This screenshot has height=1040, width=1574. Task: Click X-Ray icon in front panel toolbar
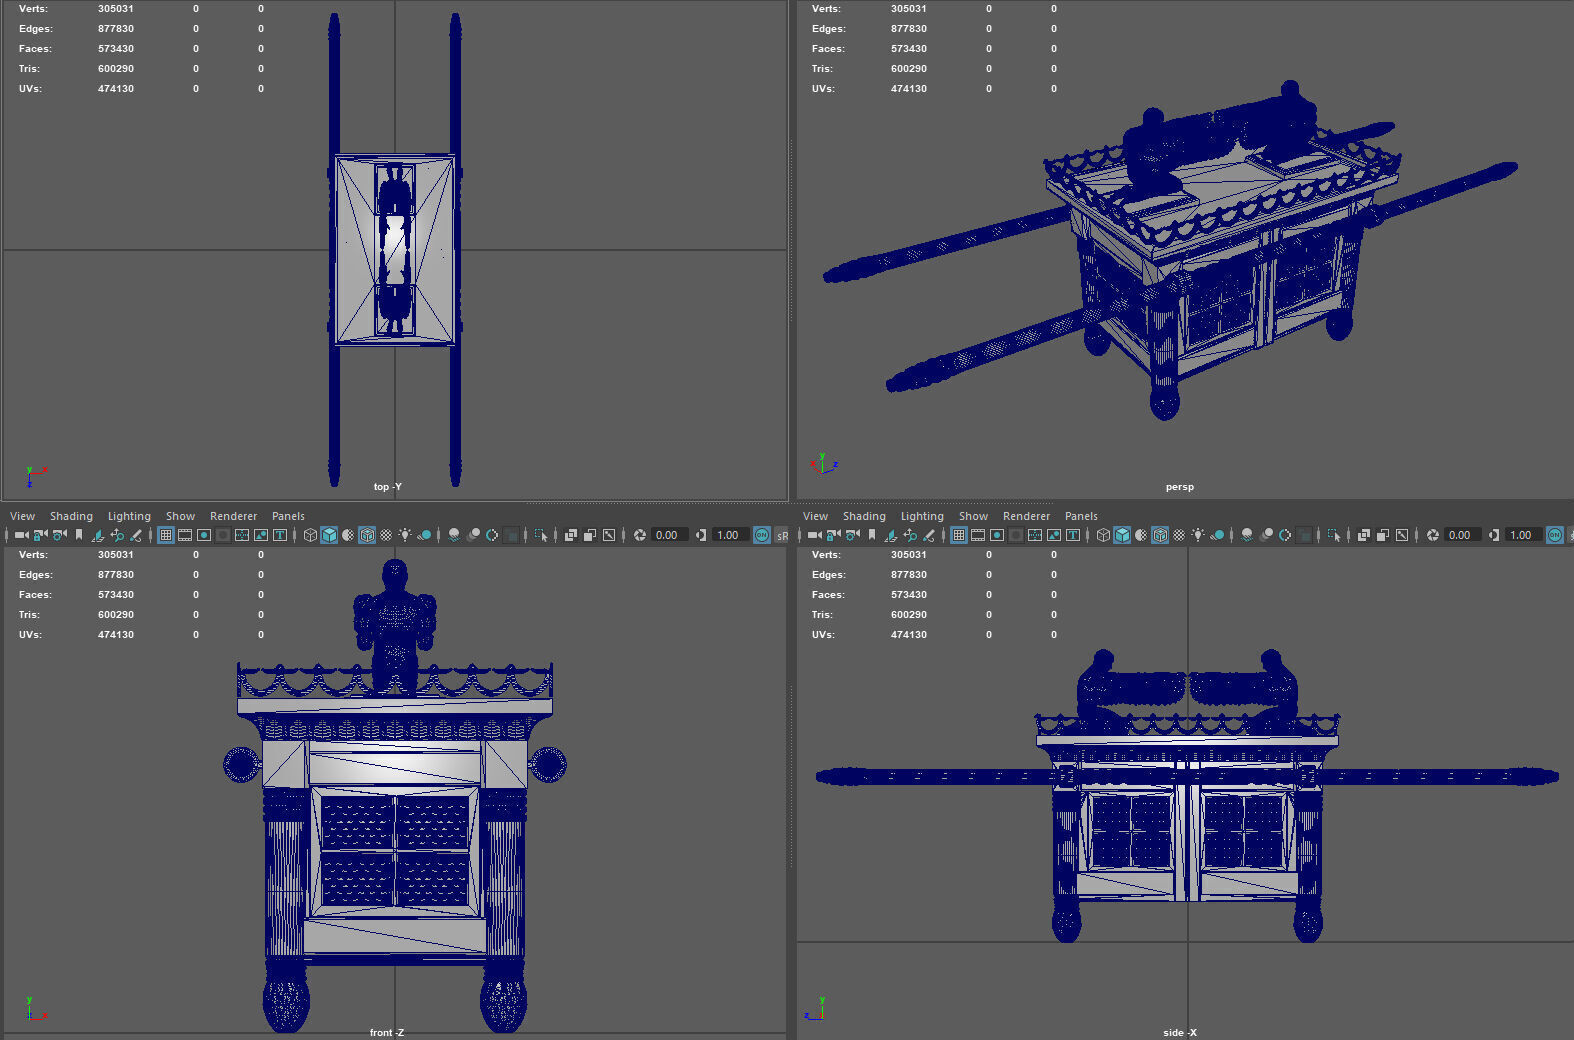coord(571,535)
